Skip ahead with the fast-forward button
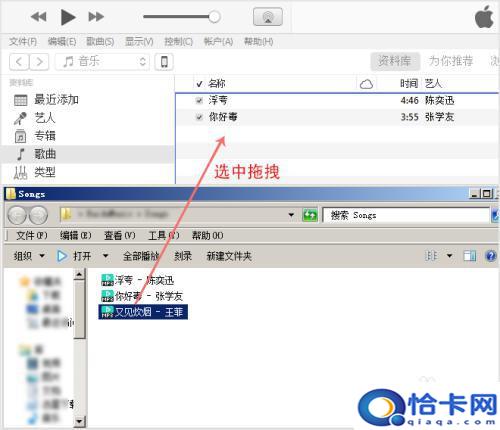This screenshot has width=500, height=430. click(96, 17)
